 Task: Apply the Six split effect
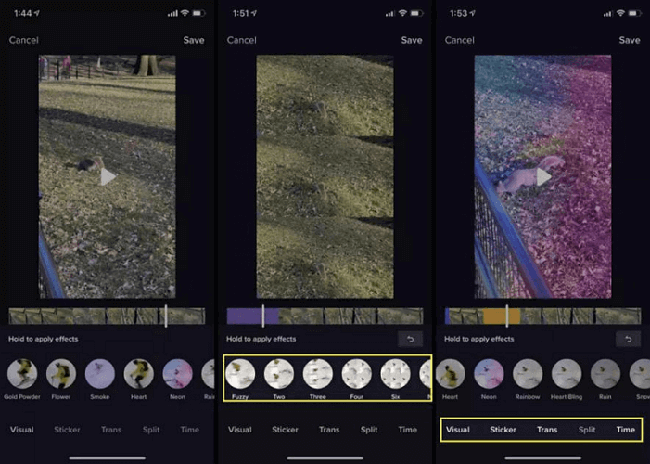click(x=395, y=374)
